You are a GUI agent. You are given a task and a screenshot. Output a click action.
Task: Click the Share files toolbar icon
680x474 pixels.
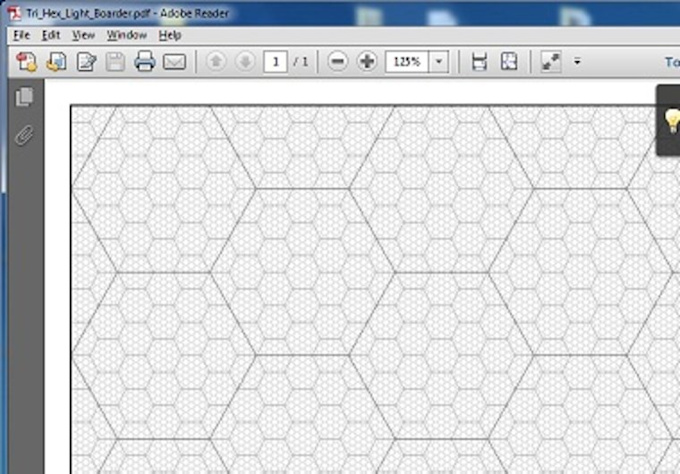[56, 62]
